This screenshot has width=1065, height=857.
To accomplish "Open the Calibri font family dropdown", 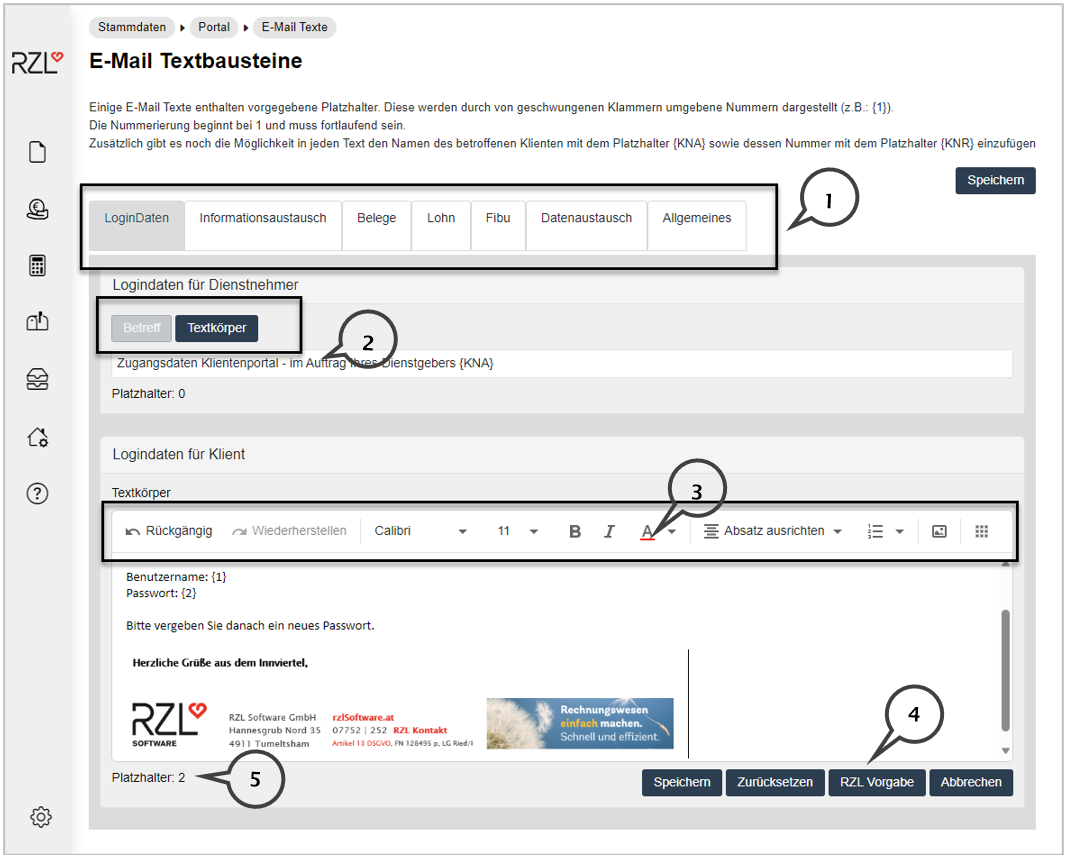I will click(x=420, y=531).
